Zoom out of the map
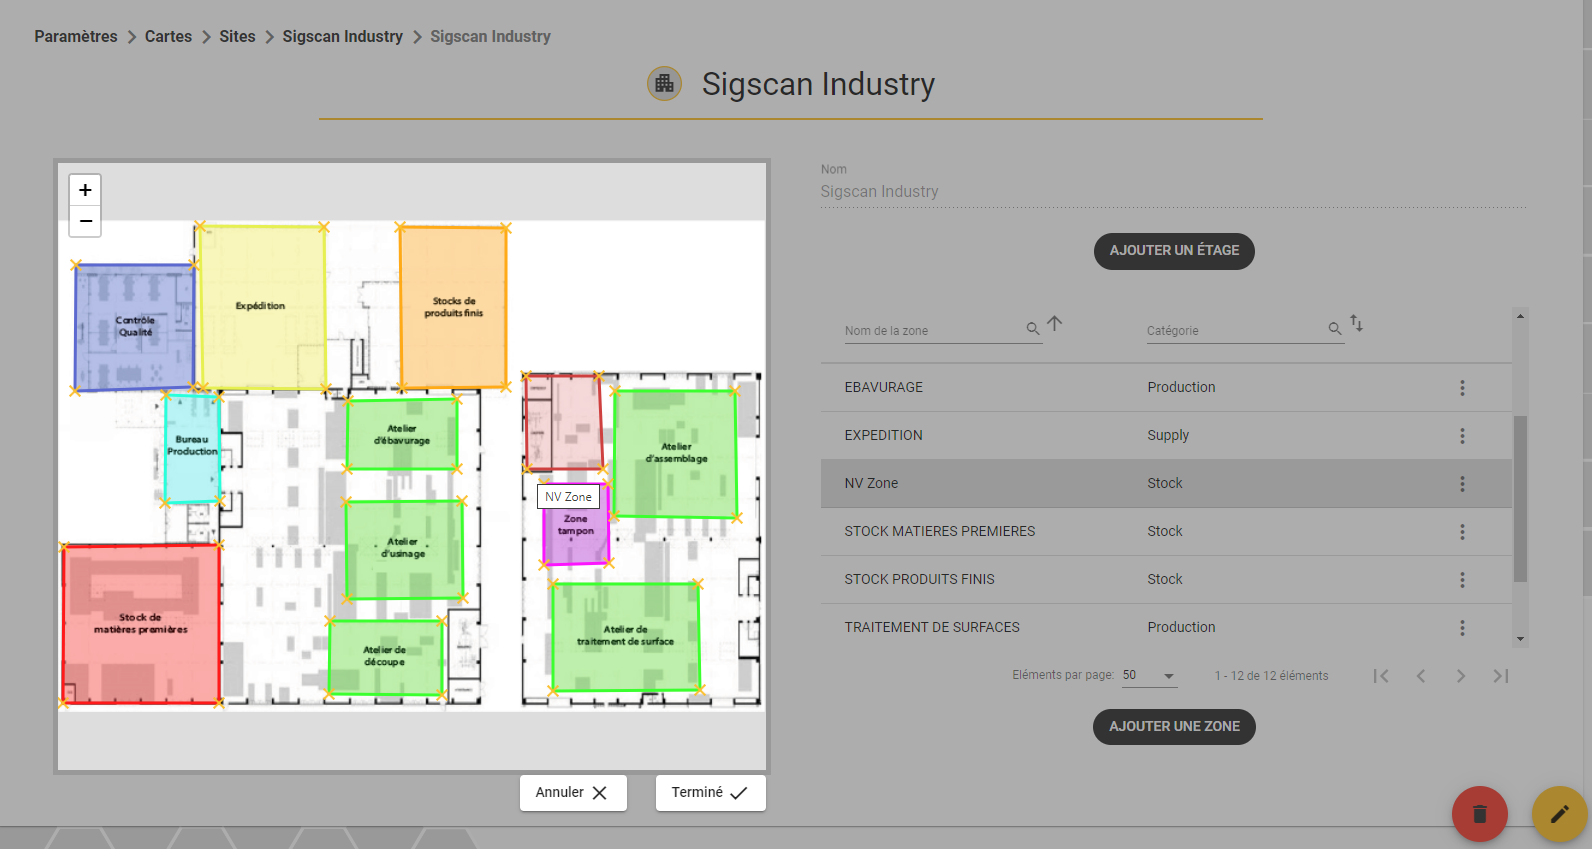The height and width of the screenshot is (849, 1592). point(85,221)
